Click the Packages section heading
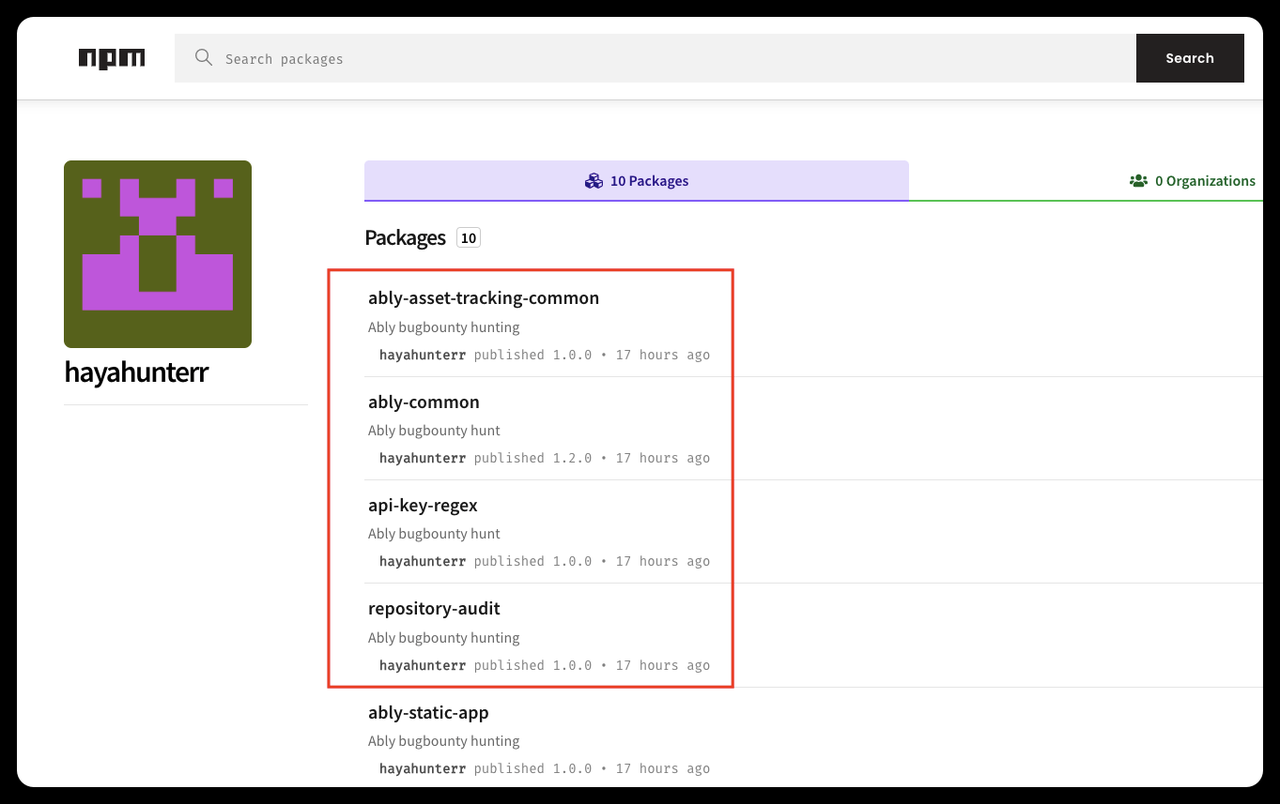Image resolution: width=1280 pixels, height=804 pixels. 405,238
